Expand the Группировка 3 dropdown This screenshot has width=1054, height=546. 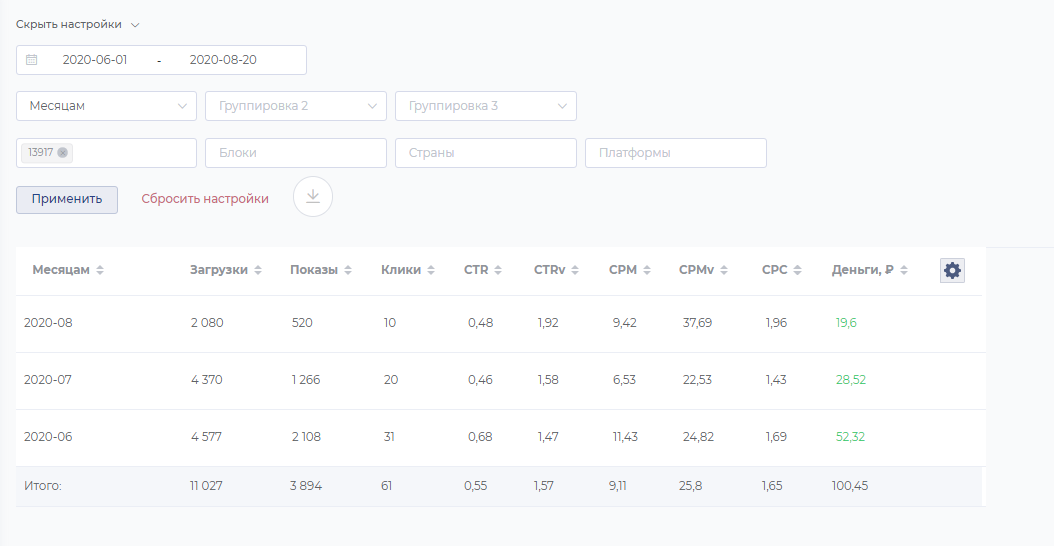click(x=486, y=106)
